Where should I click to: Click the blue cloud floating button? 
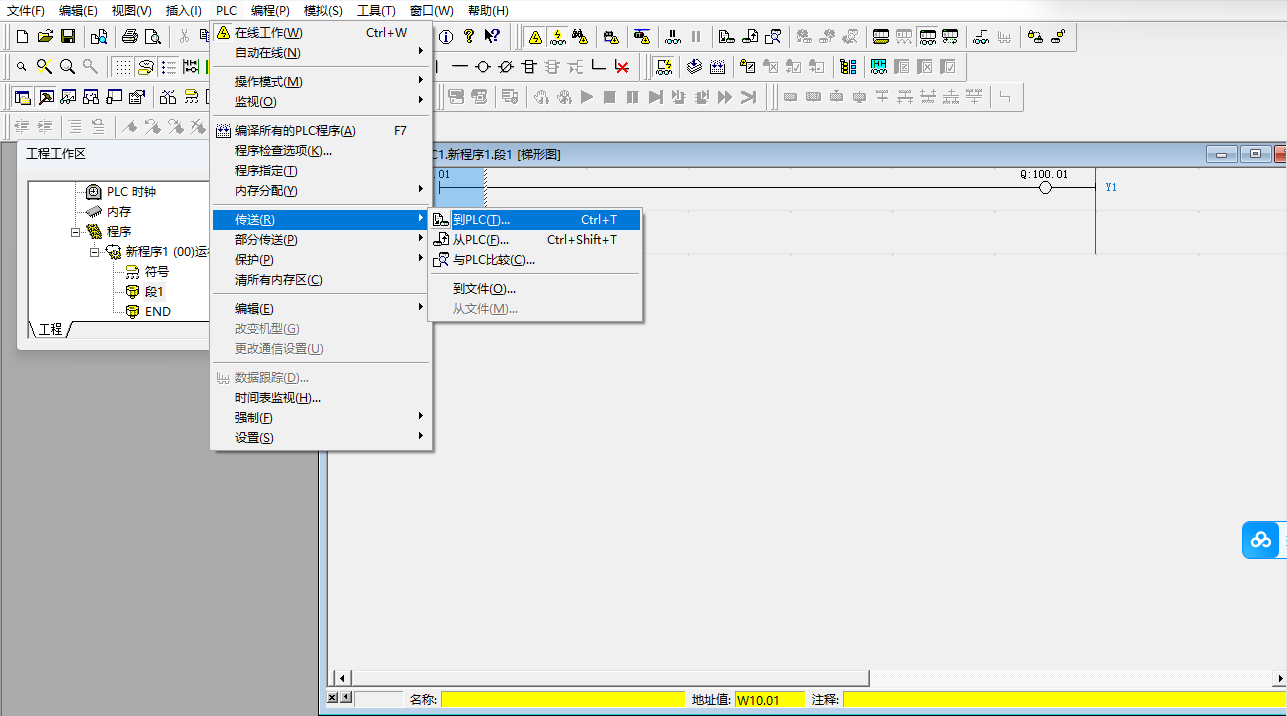coord(1261,540)
